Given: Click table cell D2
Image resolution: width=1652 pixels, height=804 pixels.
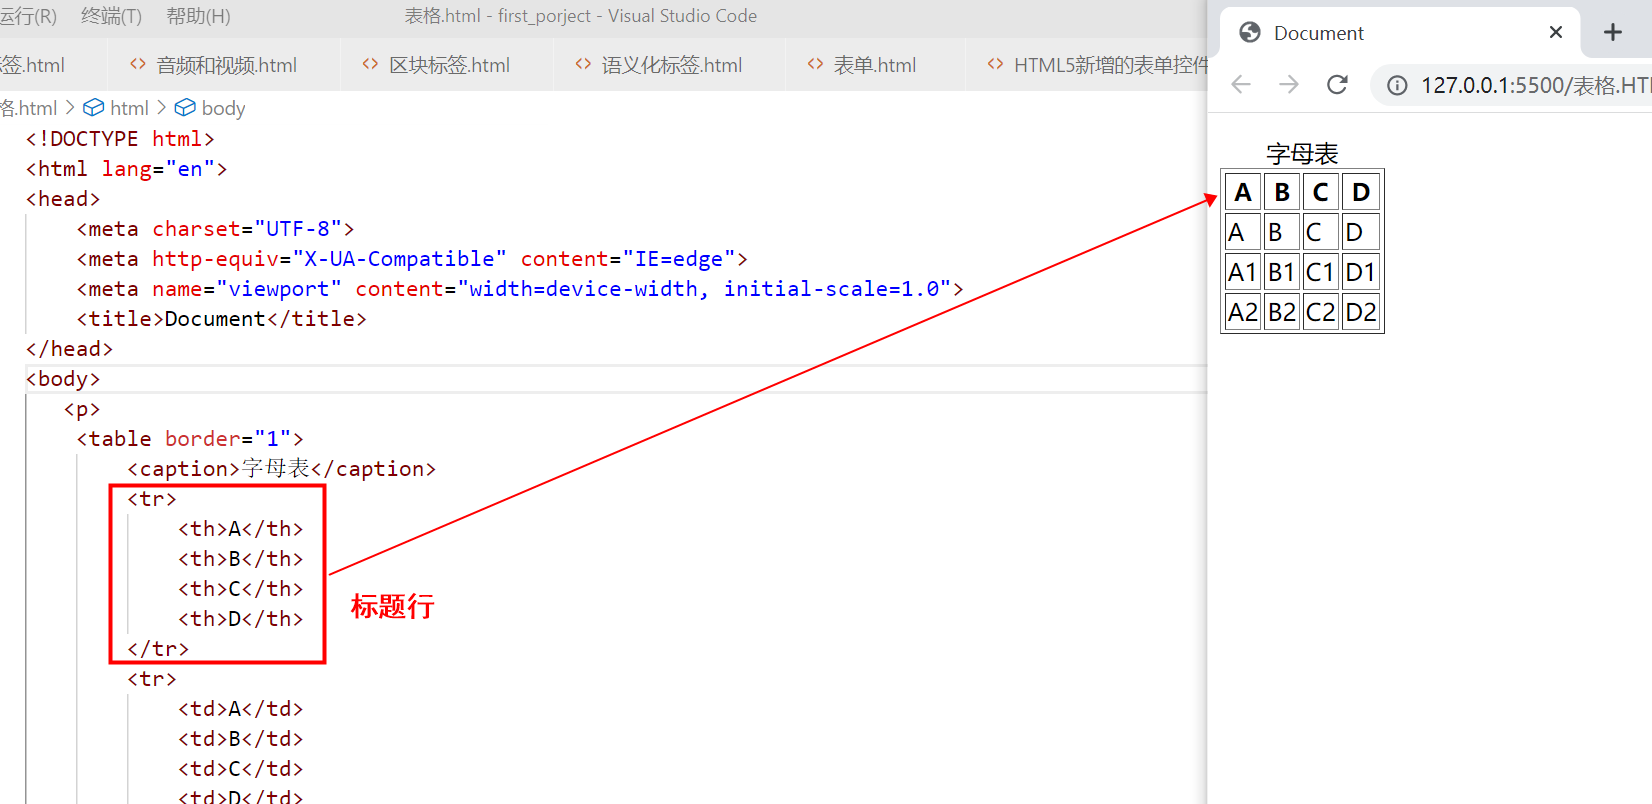Looking at the screenshot, I should [x=1361, y=312].
